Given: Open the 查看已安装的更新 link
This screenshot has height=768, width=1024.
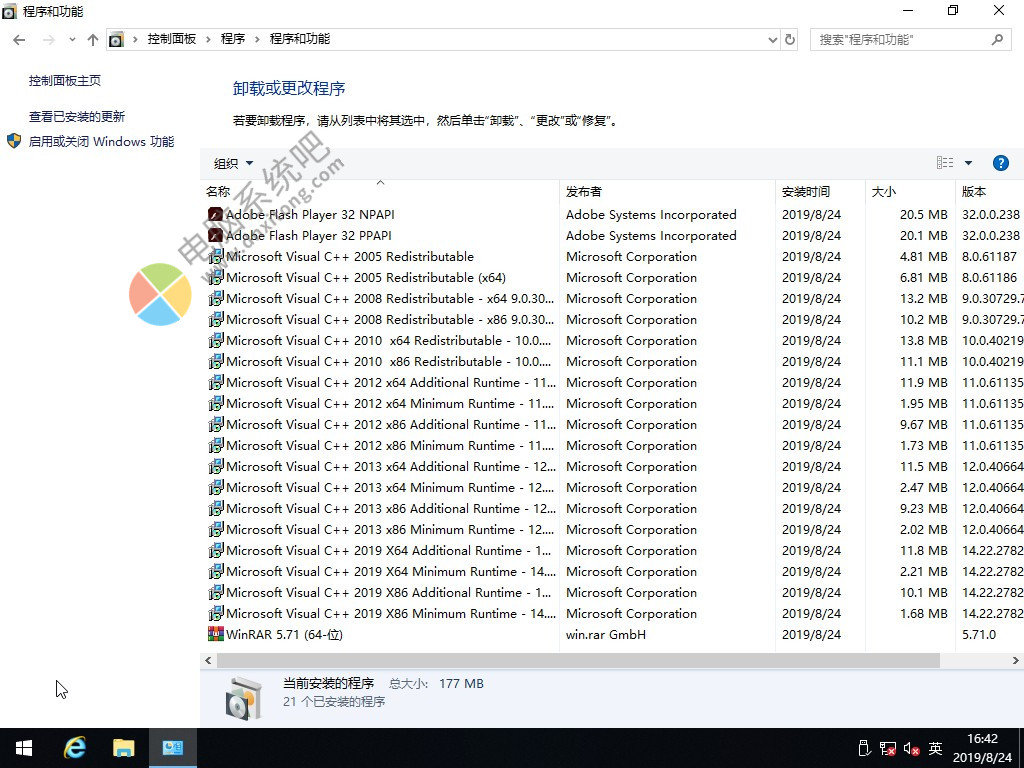Looking at the screenshot, I should [77, 117].
